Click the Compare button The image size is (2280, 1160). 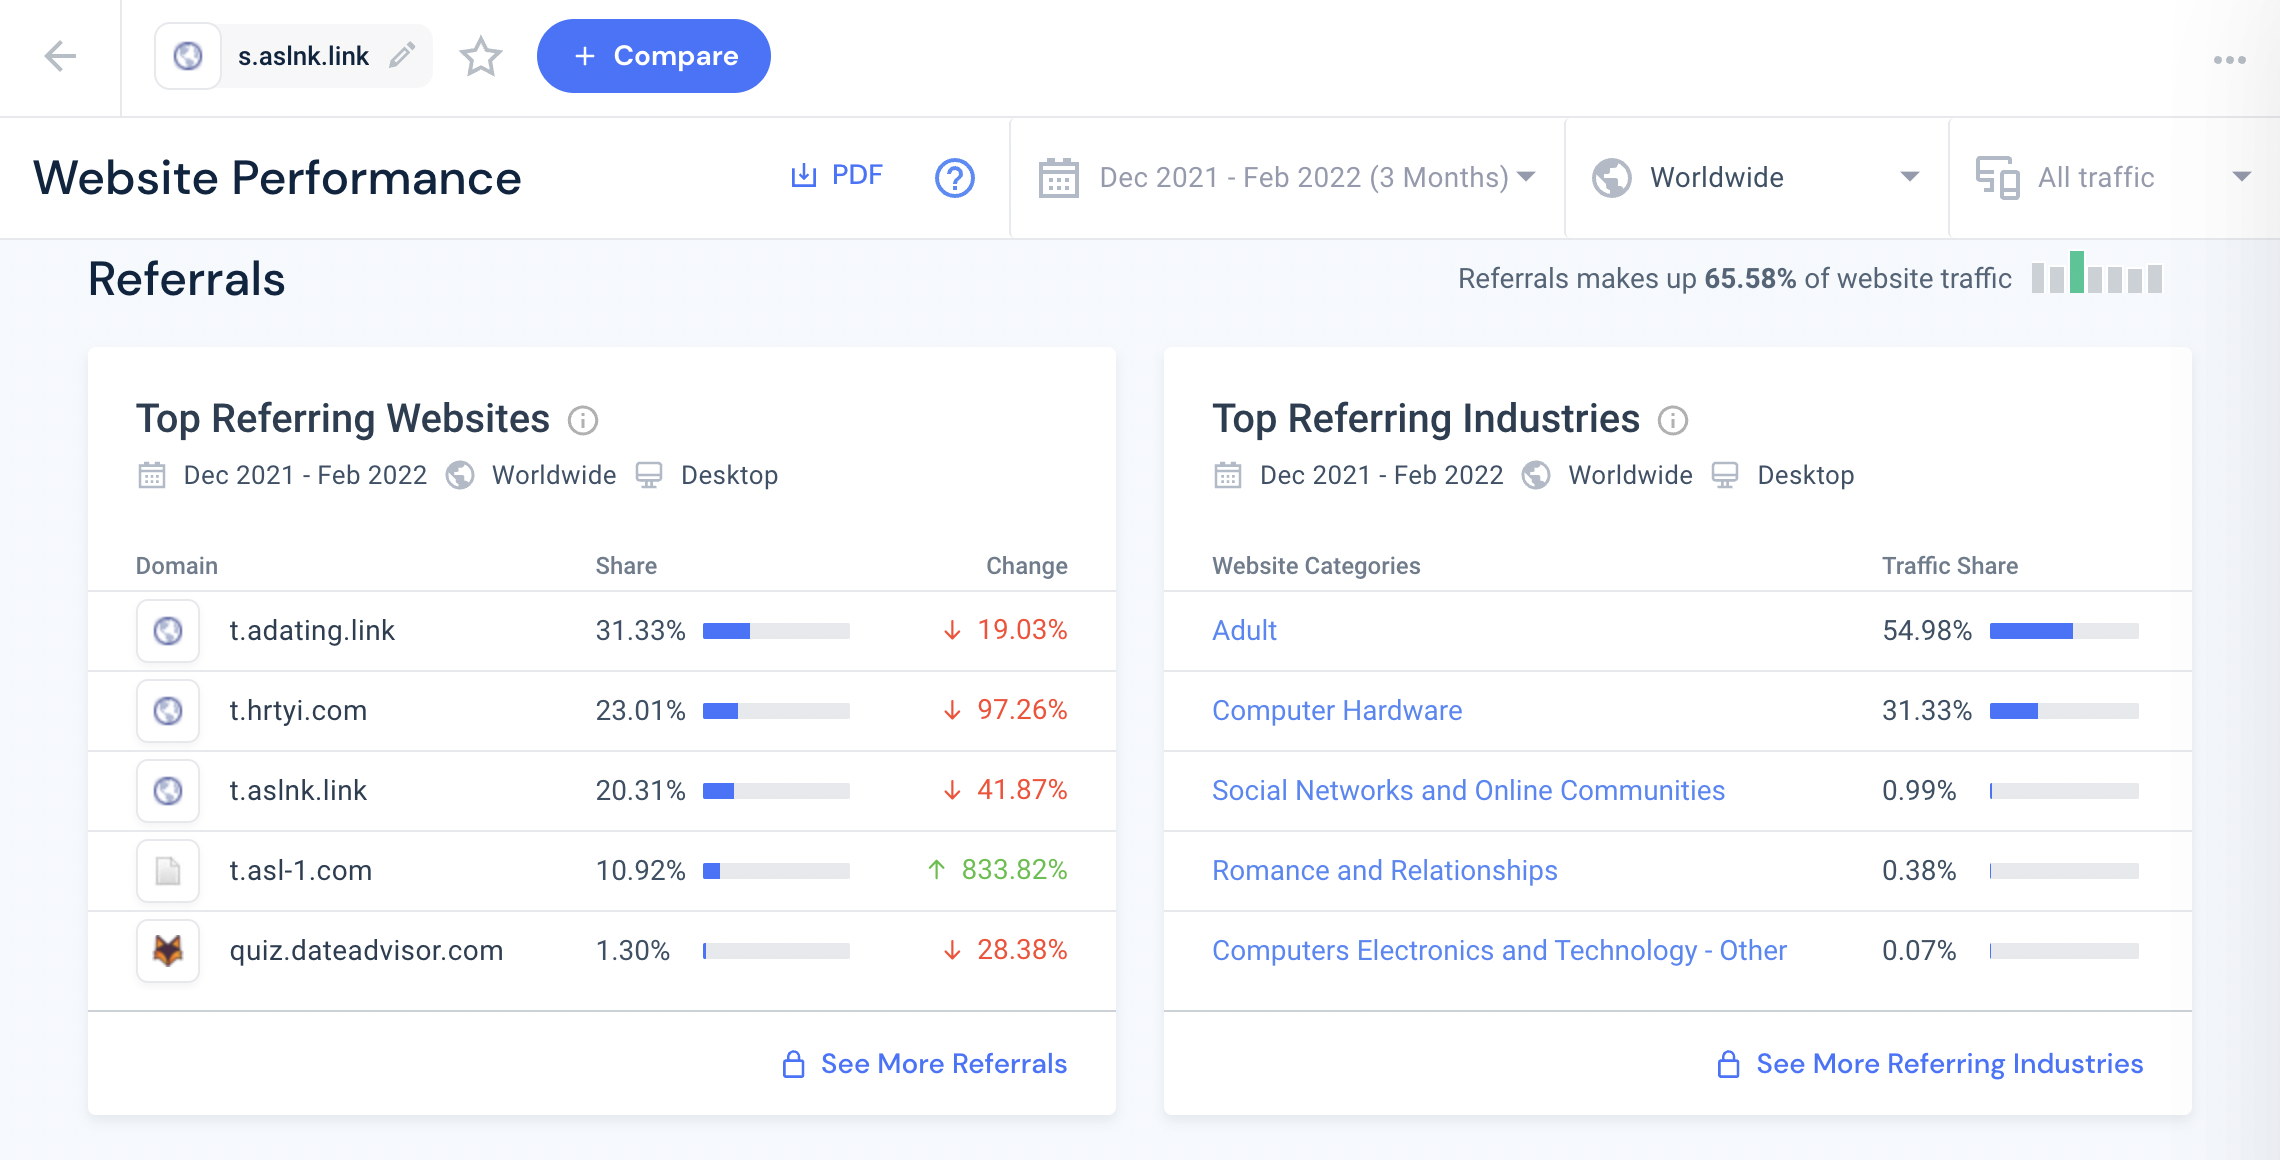point(654,56)
